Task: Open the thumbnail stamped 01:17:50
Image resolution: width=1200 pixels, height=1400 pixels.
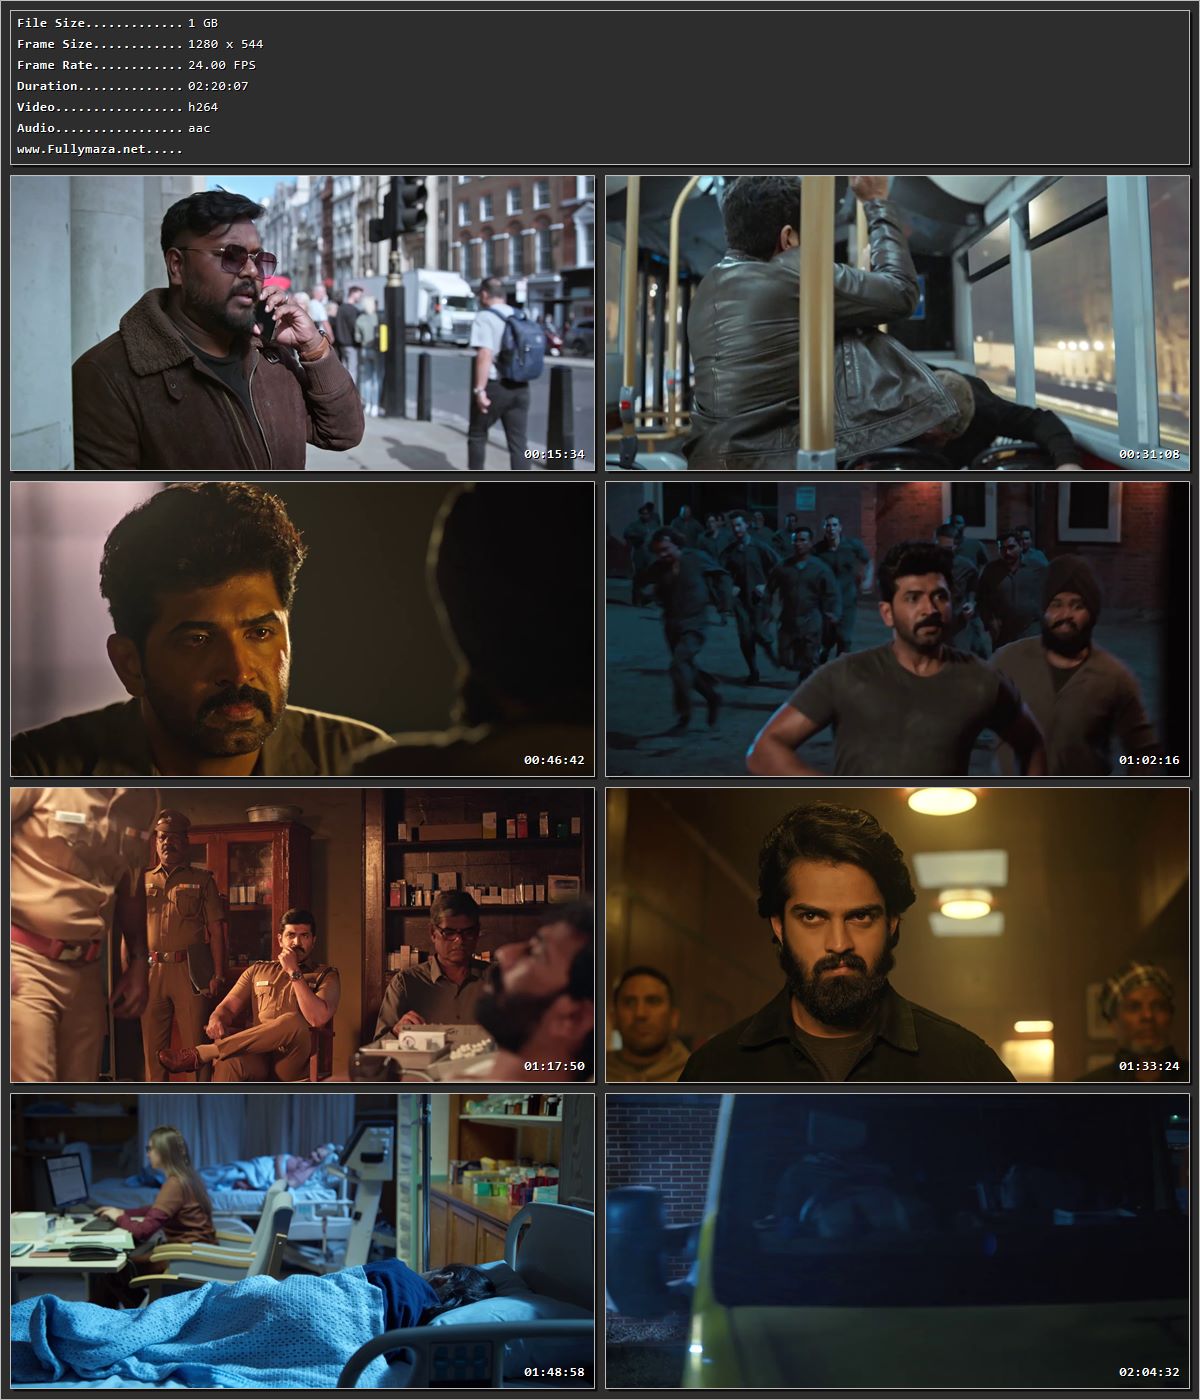Action: 302,935
